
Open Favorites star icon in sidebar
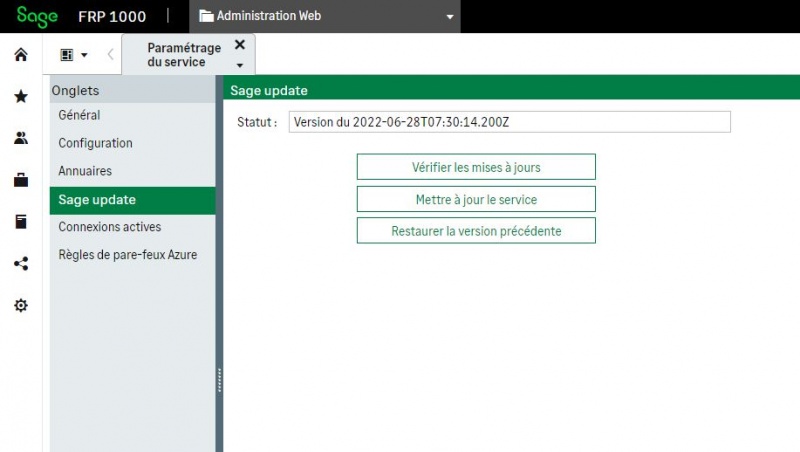[x=21, y=96]
